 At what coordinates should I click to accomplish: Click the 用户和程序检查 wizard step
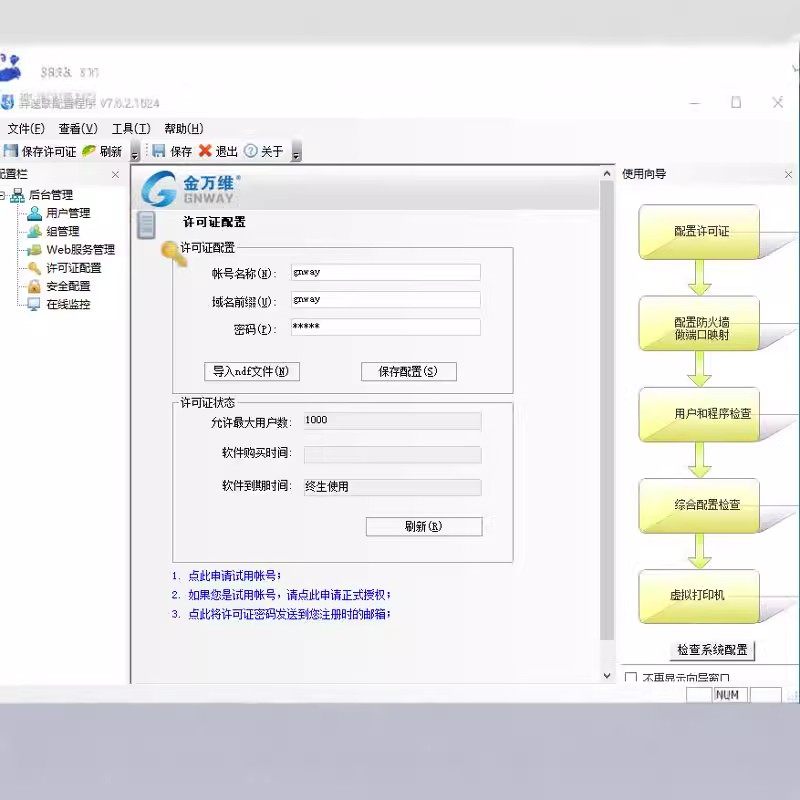(699, 414)
